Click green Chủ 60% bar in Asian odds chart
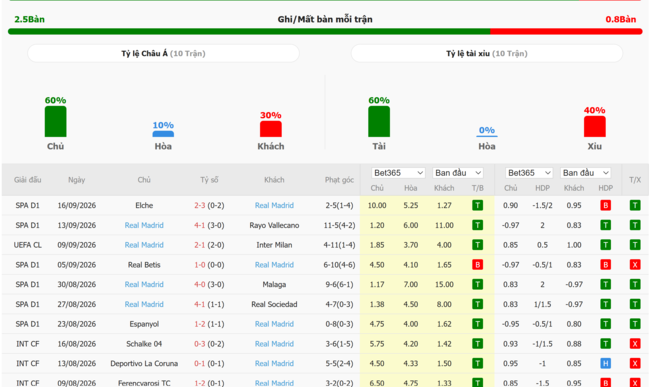The width and height of the screenshot is (650, 387). [56, 121]
